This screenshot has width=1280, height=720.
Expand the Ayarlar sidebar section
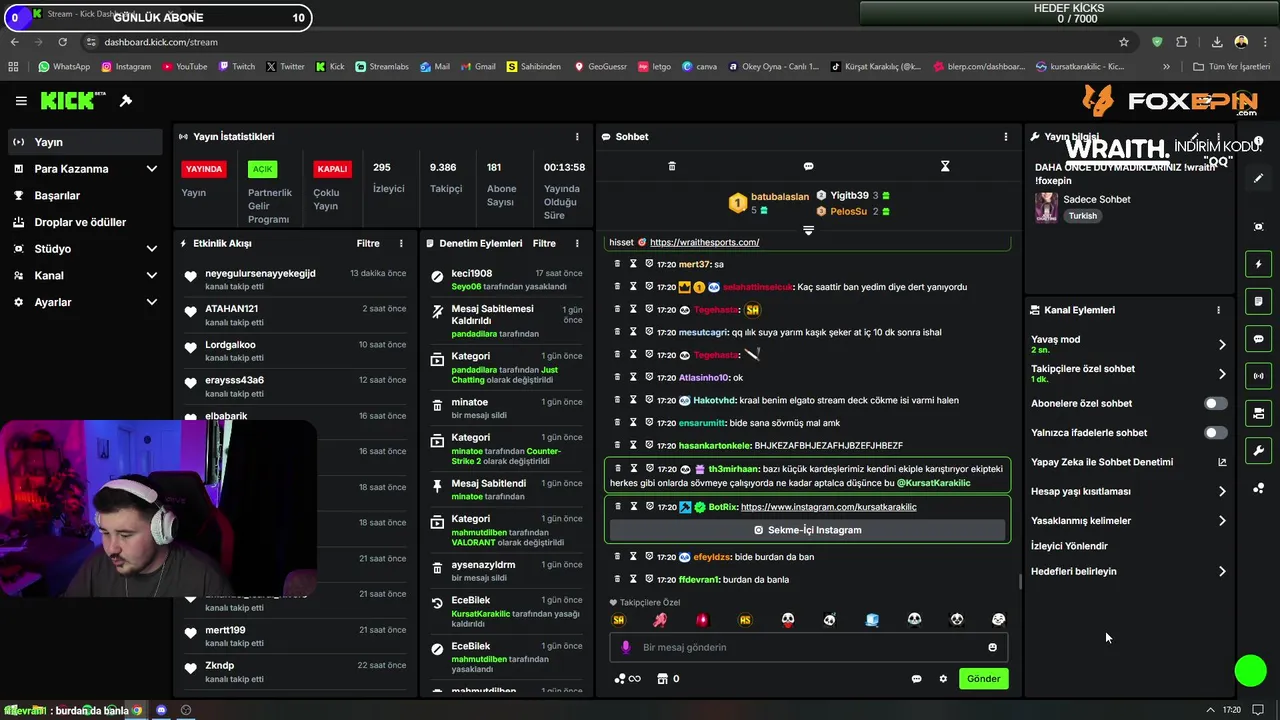tap(85, 302)
